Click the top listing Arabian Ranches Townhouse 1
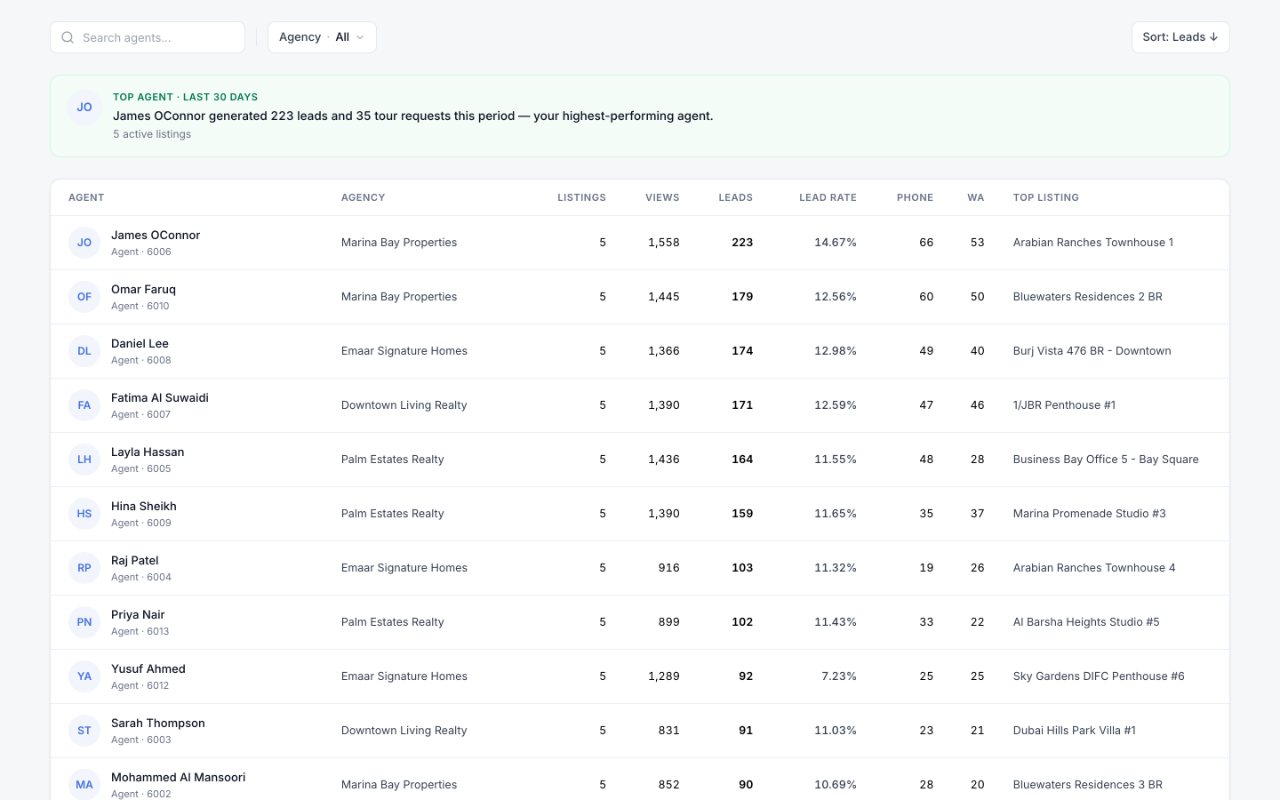 (x=1093, y=243)
